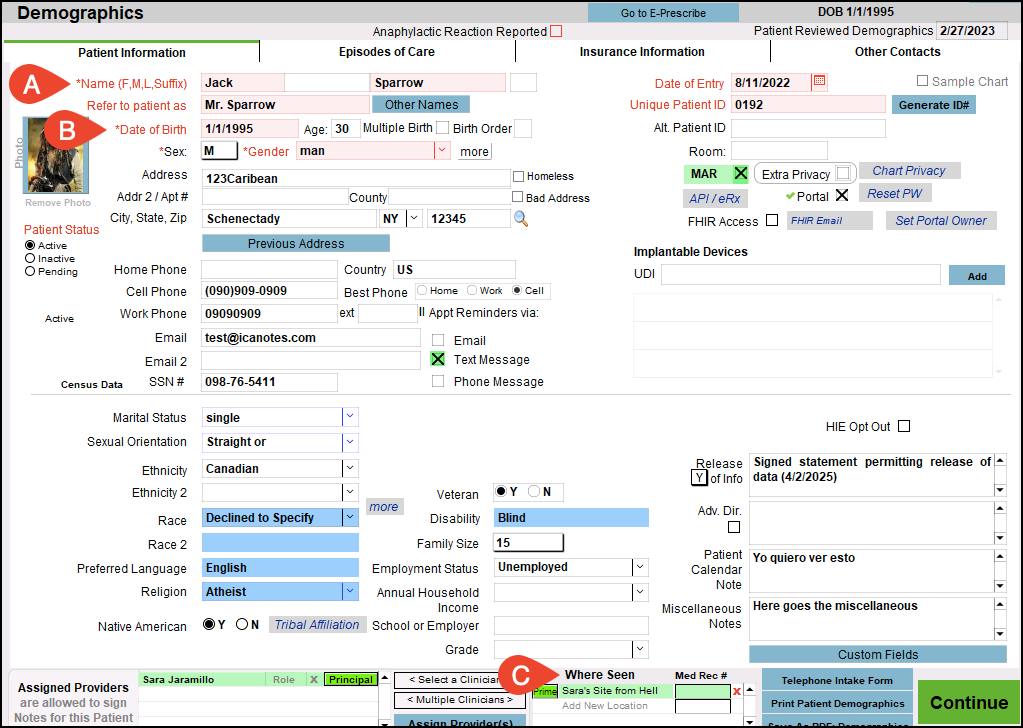The height and width of the screenshot is (728, 1023).
Task: Click the X beside Sara Jaramillo's role
Action: tap(313, 680)
